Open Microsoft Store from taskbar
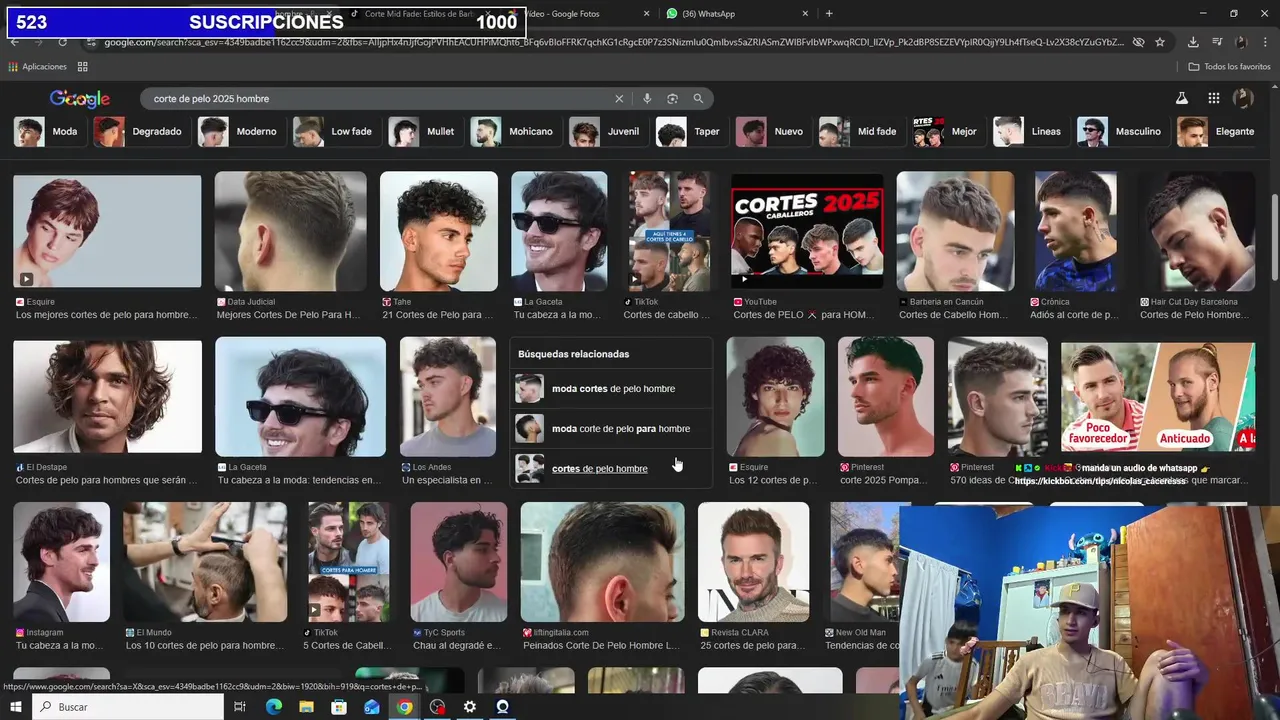 339,707
